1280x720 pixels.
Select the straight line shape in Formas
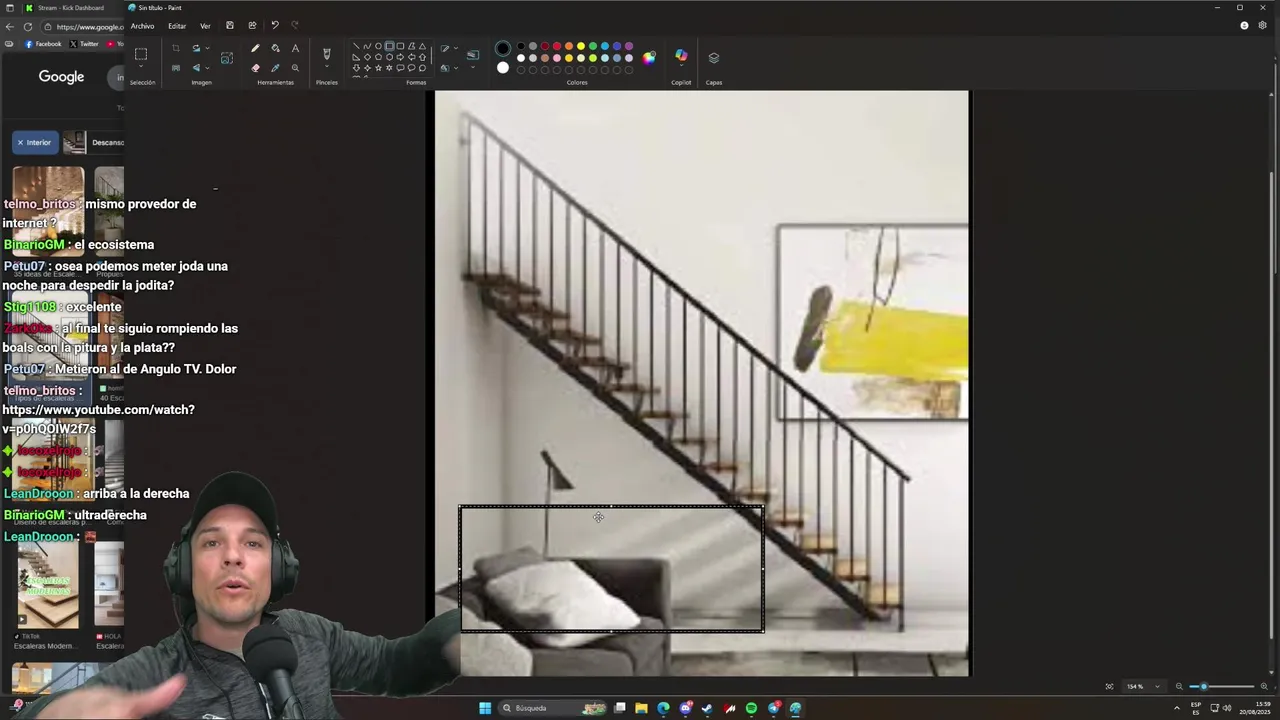pos(356,46)
